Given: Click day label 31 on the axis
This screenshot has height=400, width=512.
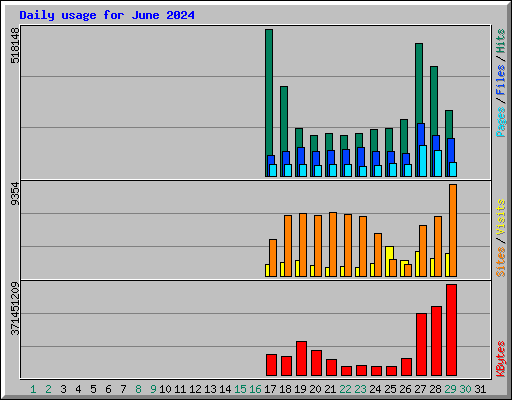Looking at the screenshot, I should [480, 389].
